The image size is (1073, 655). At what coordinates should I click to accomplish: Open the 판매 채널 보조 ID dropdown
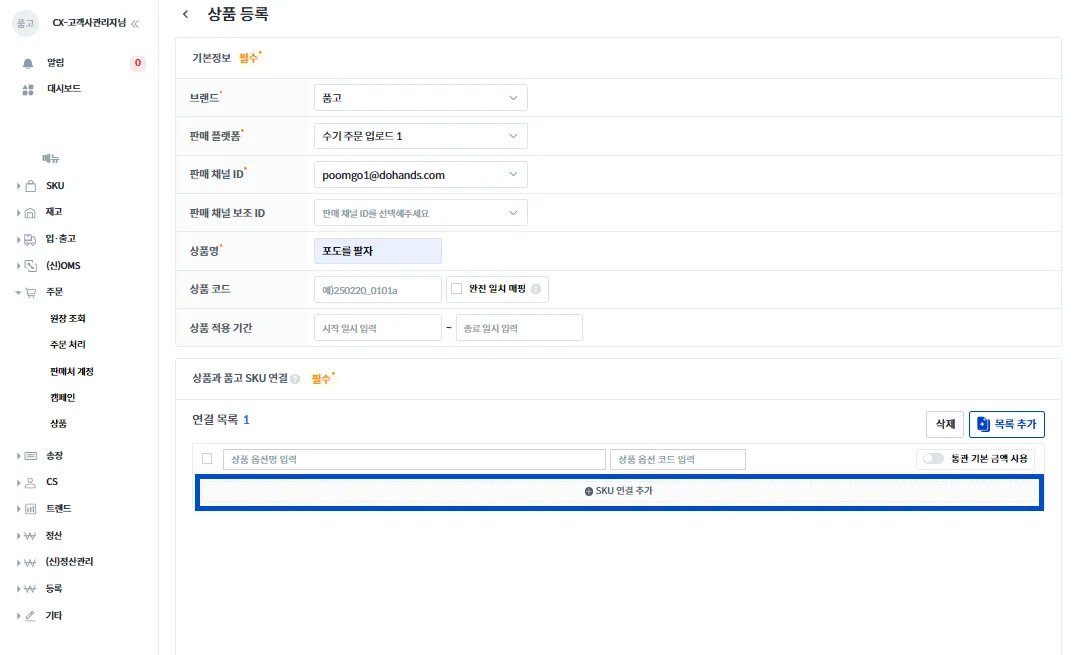pos(420,213)
